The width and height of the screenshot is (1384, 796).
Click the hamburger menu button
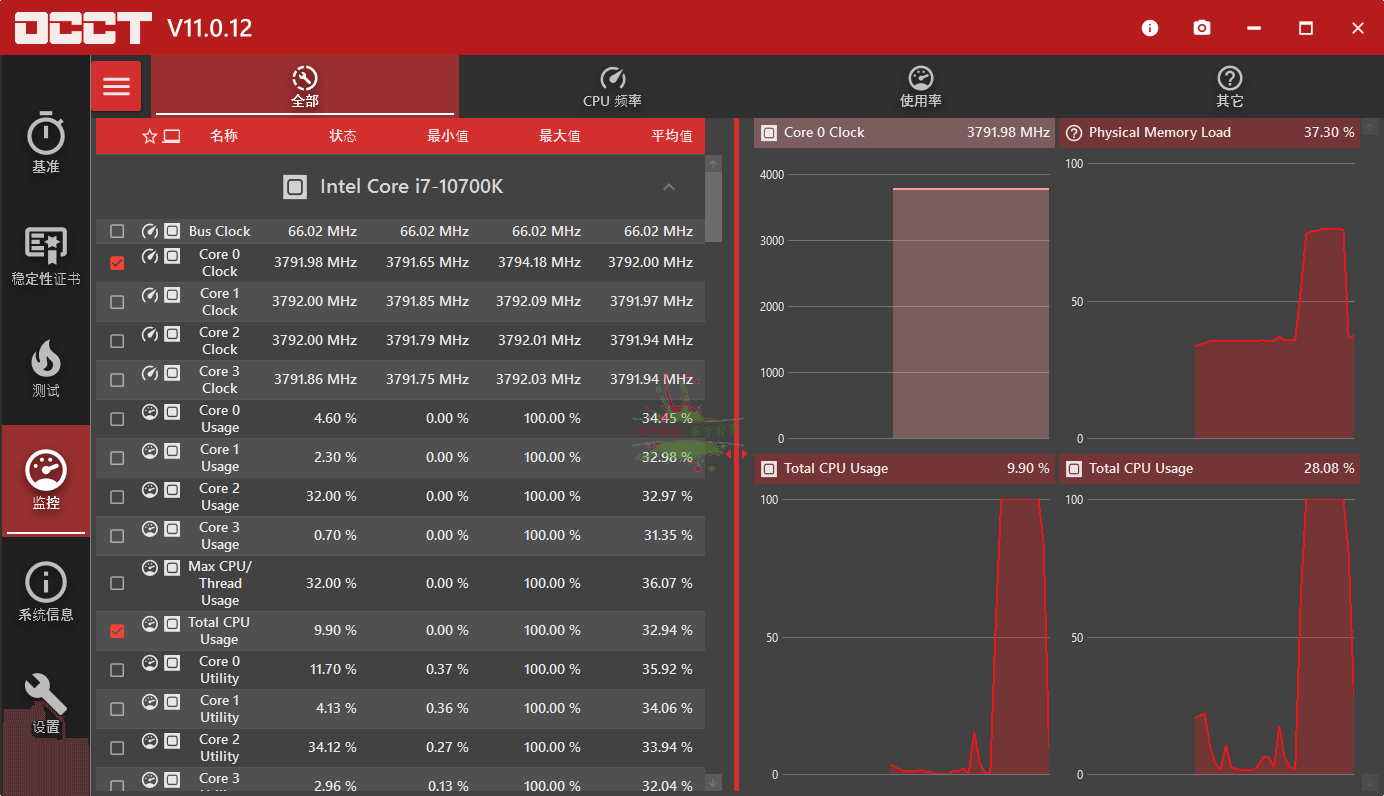click(116, 86)
